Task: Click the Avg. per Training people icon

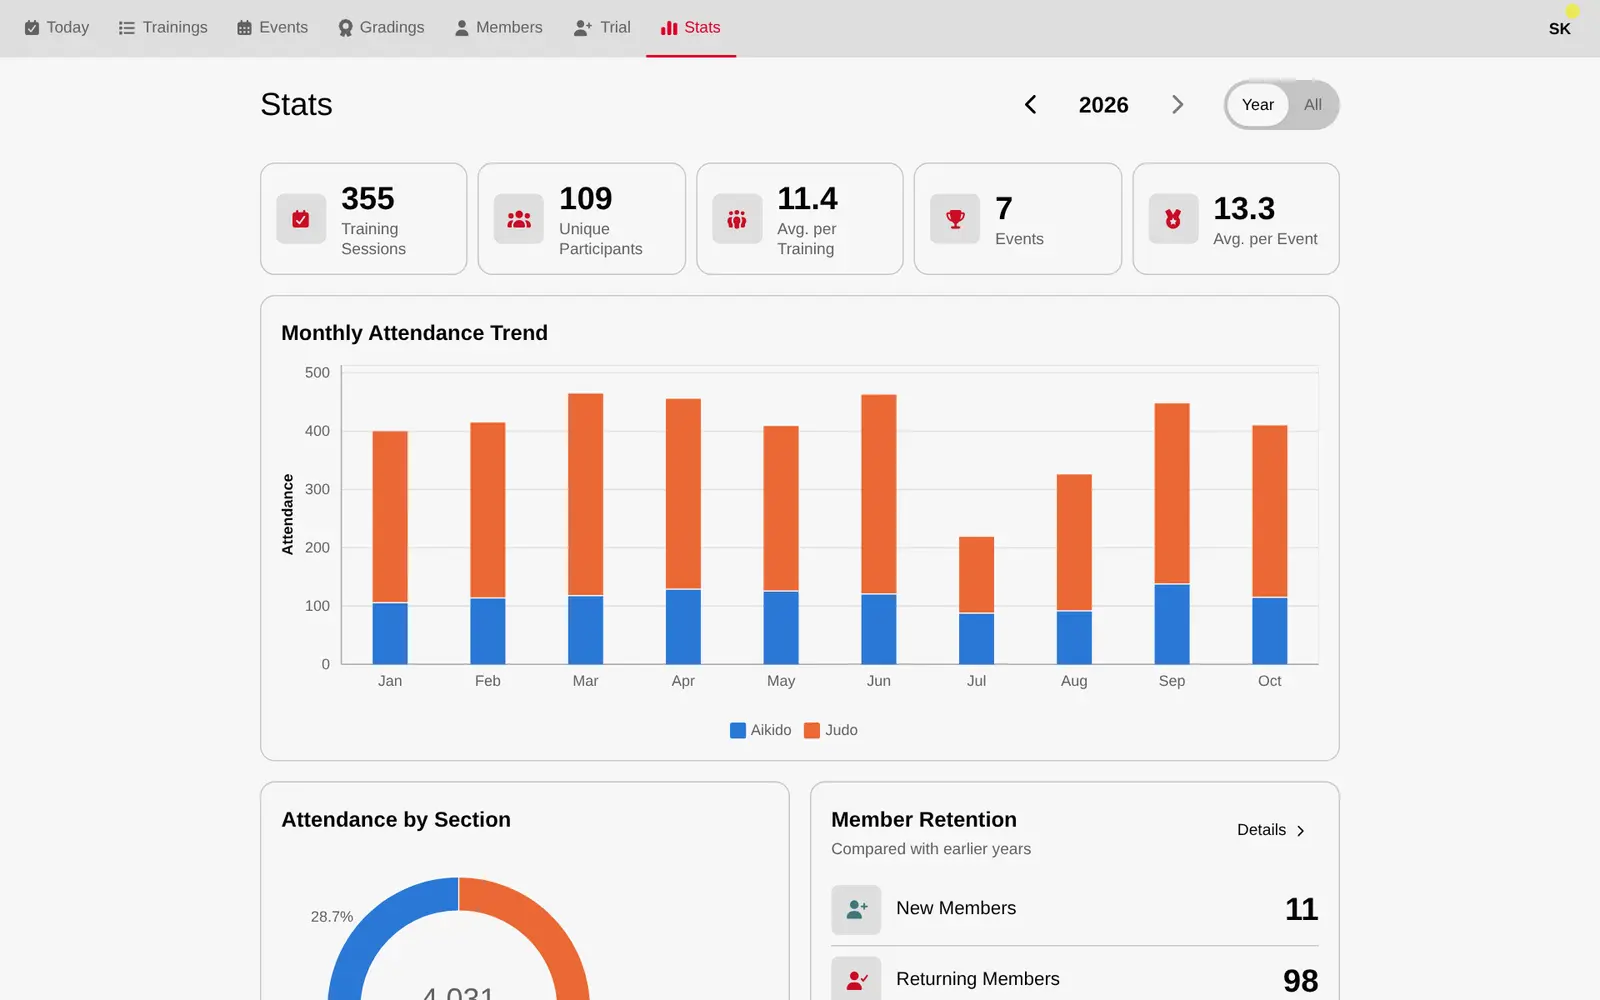Action: pos(737,219)
